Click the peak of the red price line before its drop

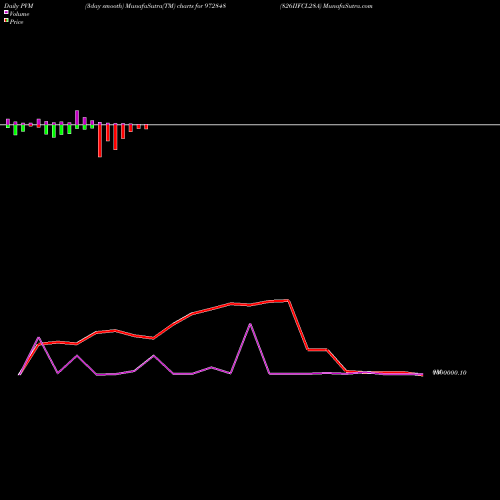click(x=288, y=300)
